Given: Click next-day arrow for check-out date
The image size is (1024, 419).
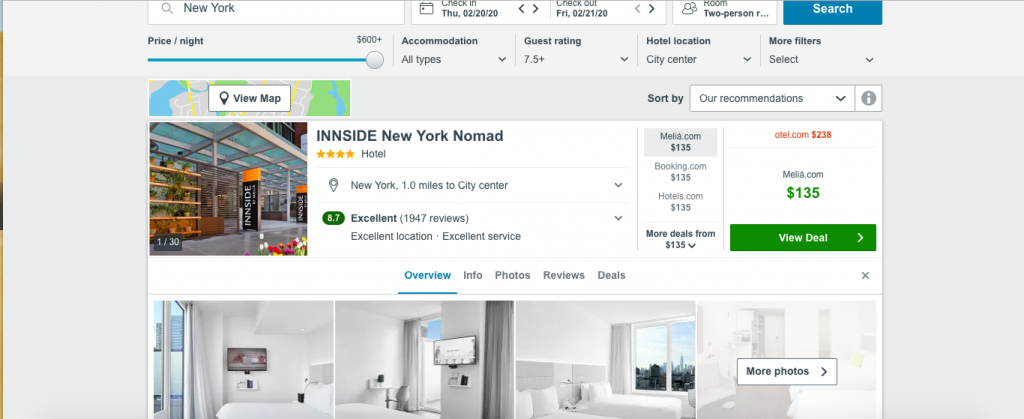Looking at the screenshot, I should tap(652, 9).
